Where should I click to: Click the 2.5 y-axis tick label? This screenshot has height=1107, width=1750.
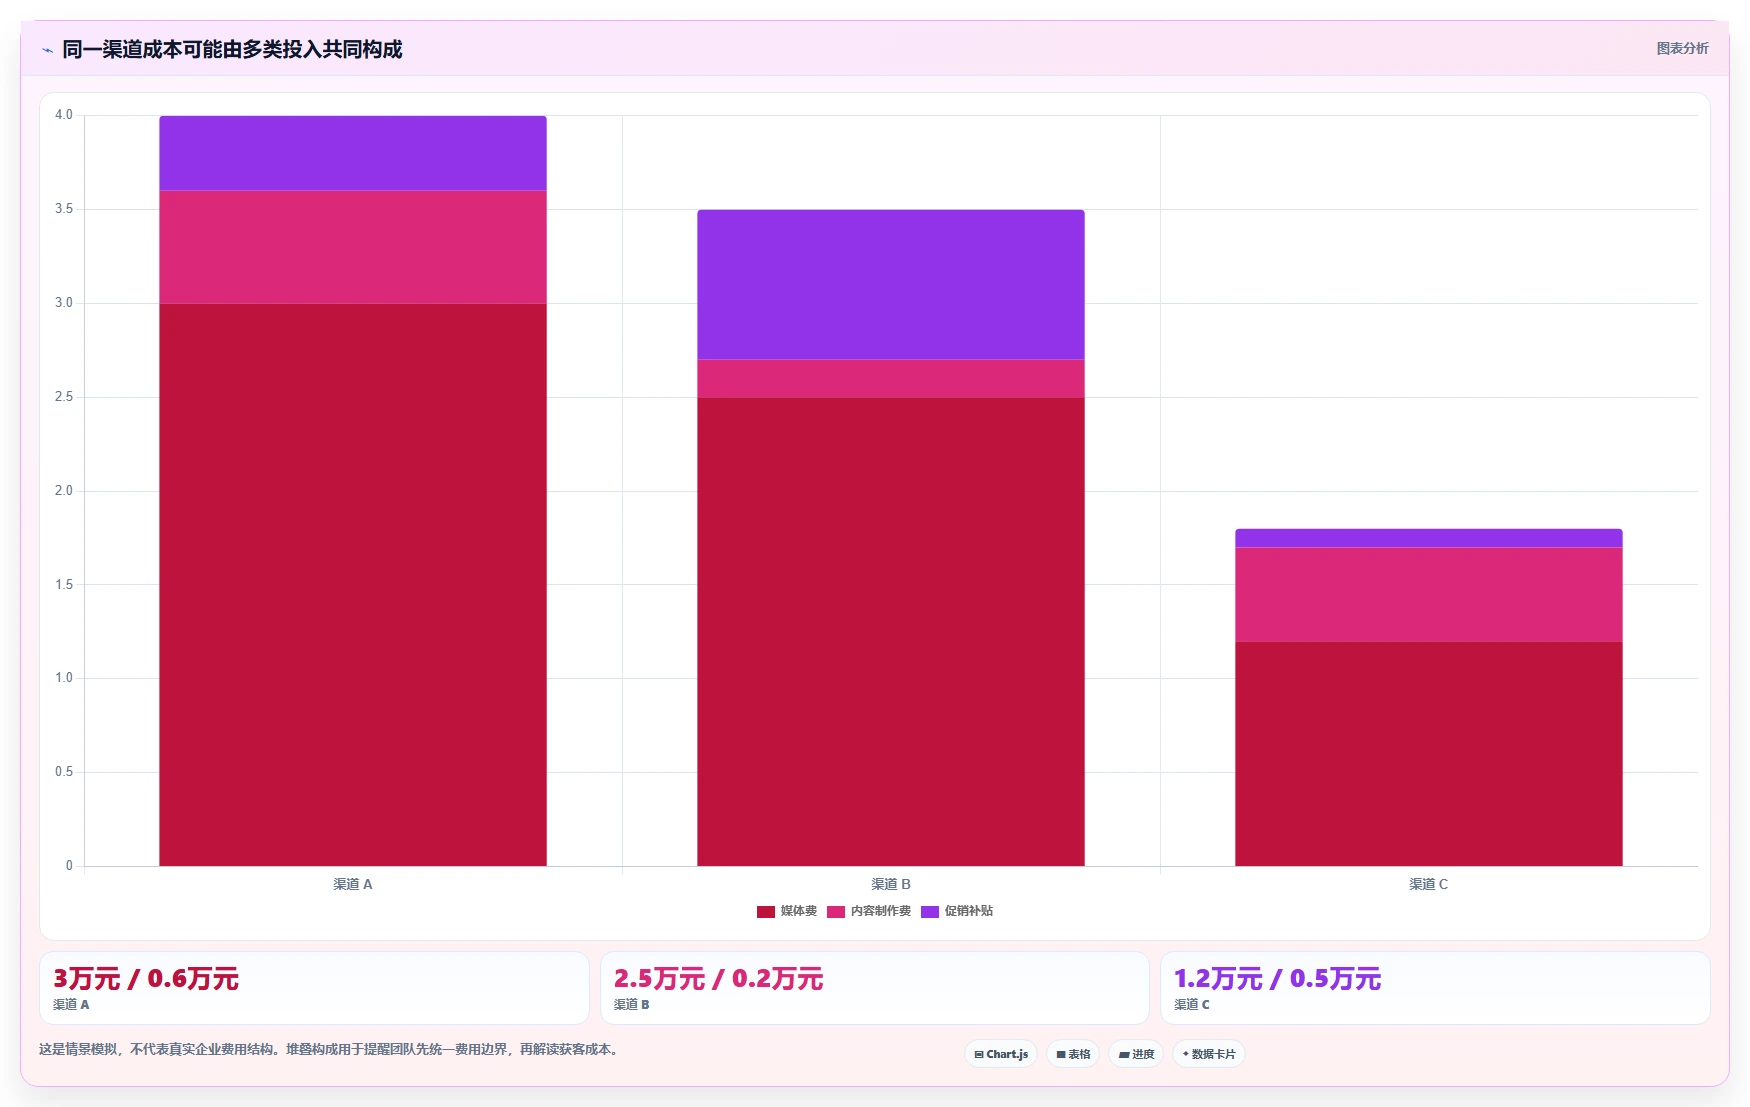pos(64,397)
